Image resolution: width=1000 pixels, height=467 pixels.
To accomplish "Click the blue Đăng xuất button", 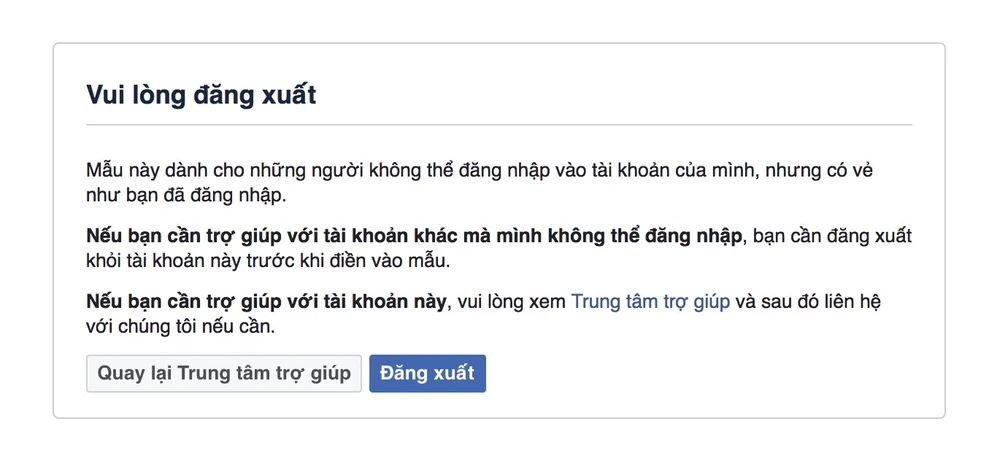I will coord(427,374).
